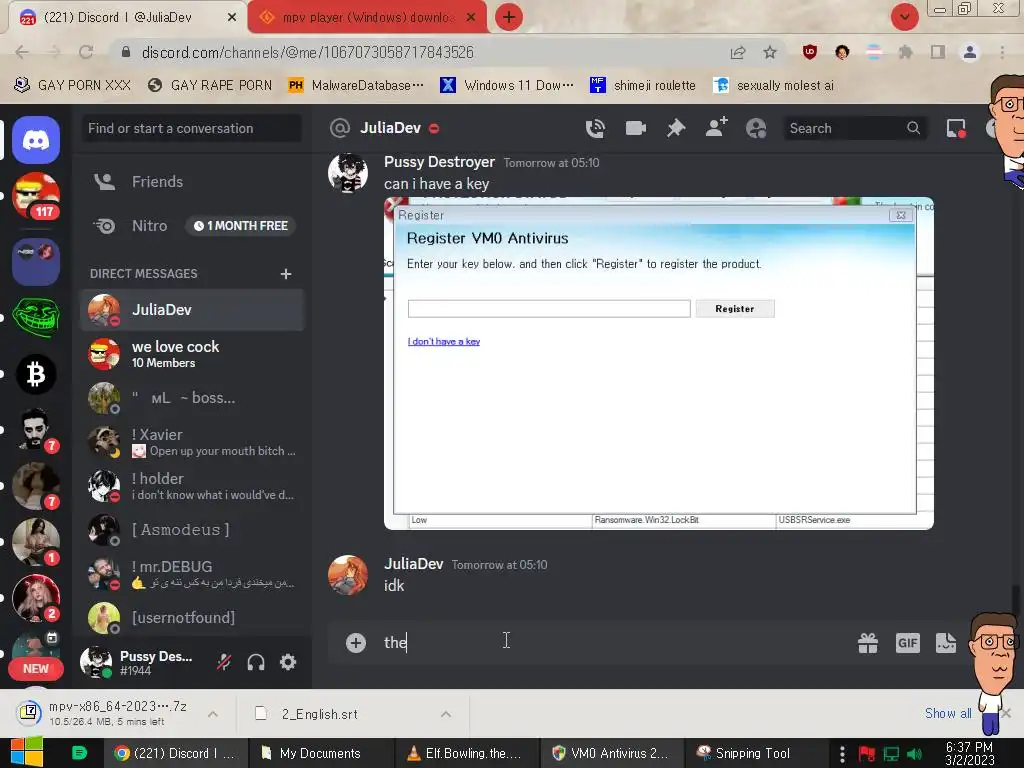This screenshot has height=768, width=1024.
Task: Open the shimeji roulette bookmark
Action: (643, 85)
